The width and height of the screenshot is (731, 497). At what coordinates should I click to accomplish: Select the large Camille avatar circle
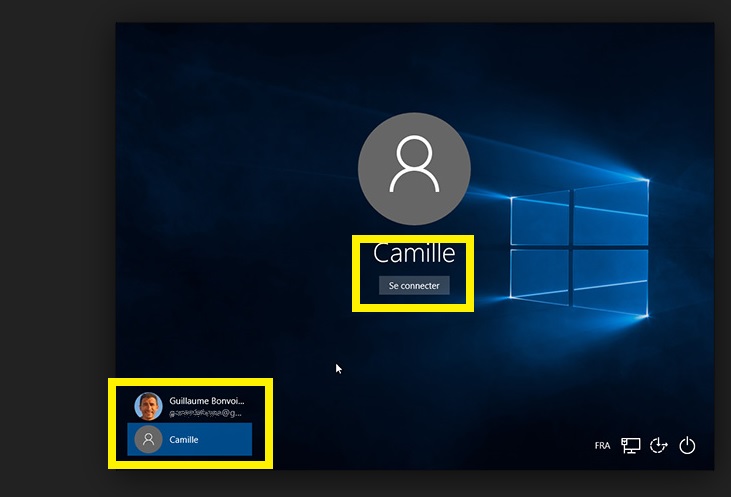point(414,169)
